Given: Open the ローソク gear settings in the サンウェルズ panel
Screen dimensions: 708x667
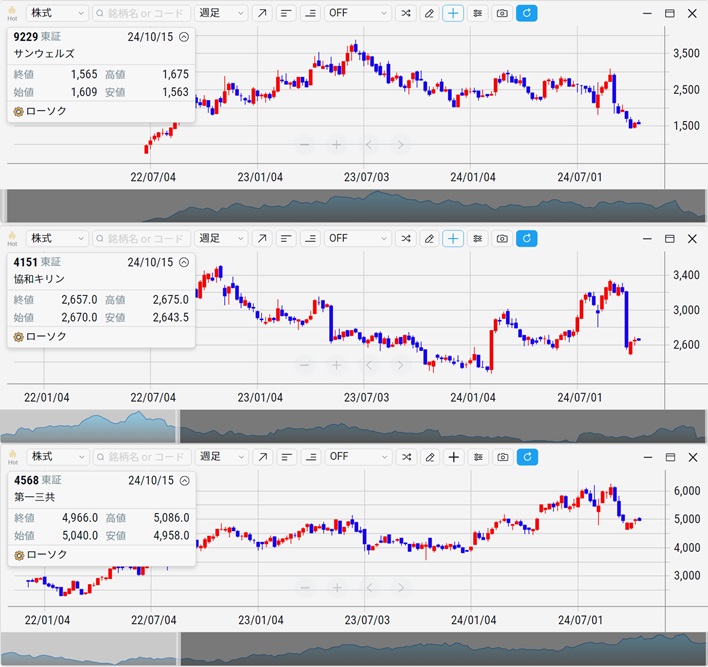Looking at the screenshot, I should tap(19, 111).
